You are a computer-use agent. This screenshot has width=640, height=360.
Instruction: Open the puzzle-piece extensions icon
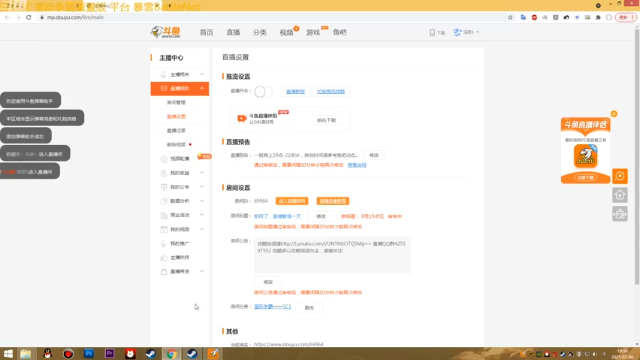point(598,17)
